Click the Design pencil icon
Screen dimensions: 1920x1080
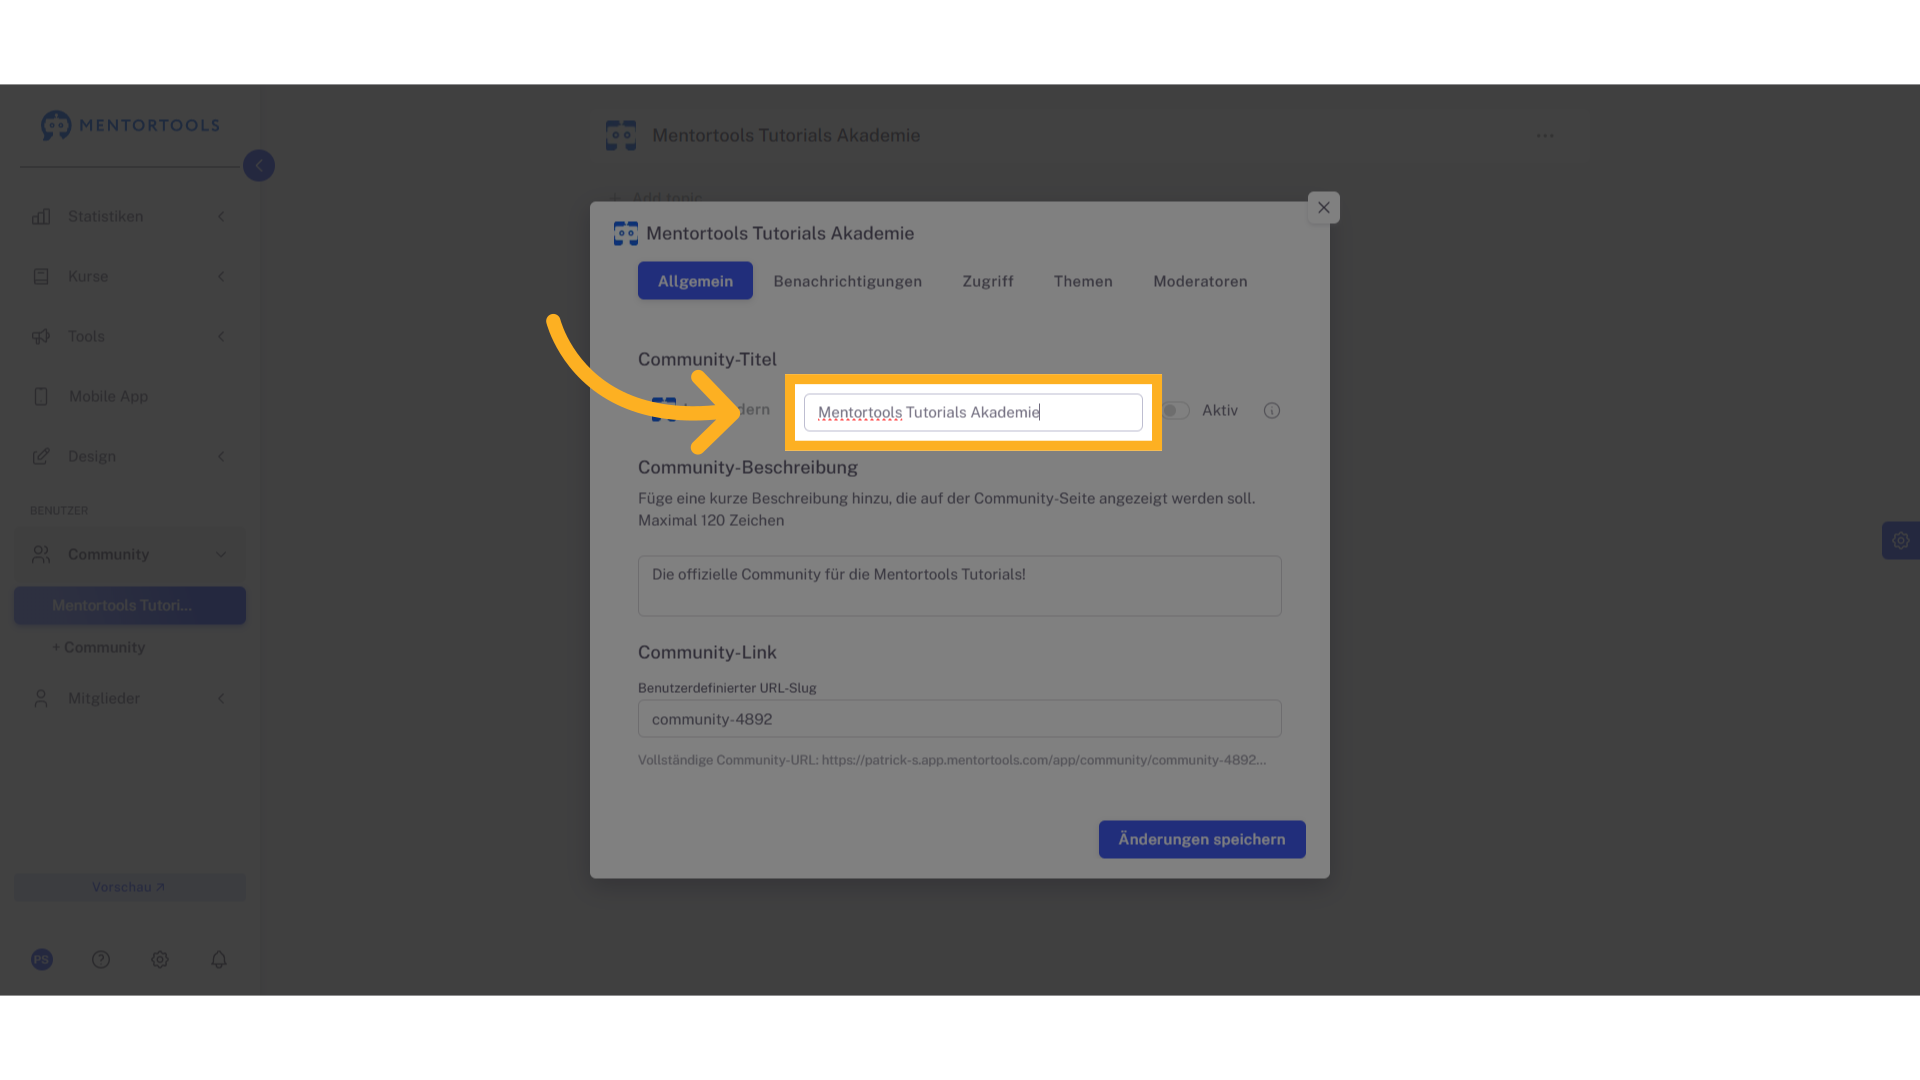pyautogui.click(x=41, y=457)
